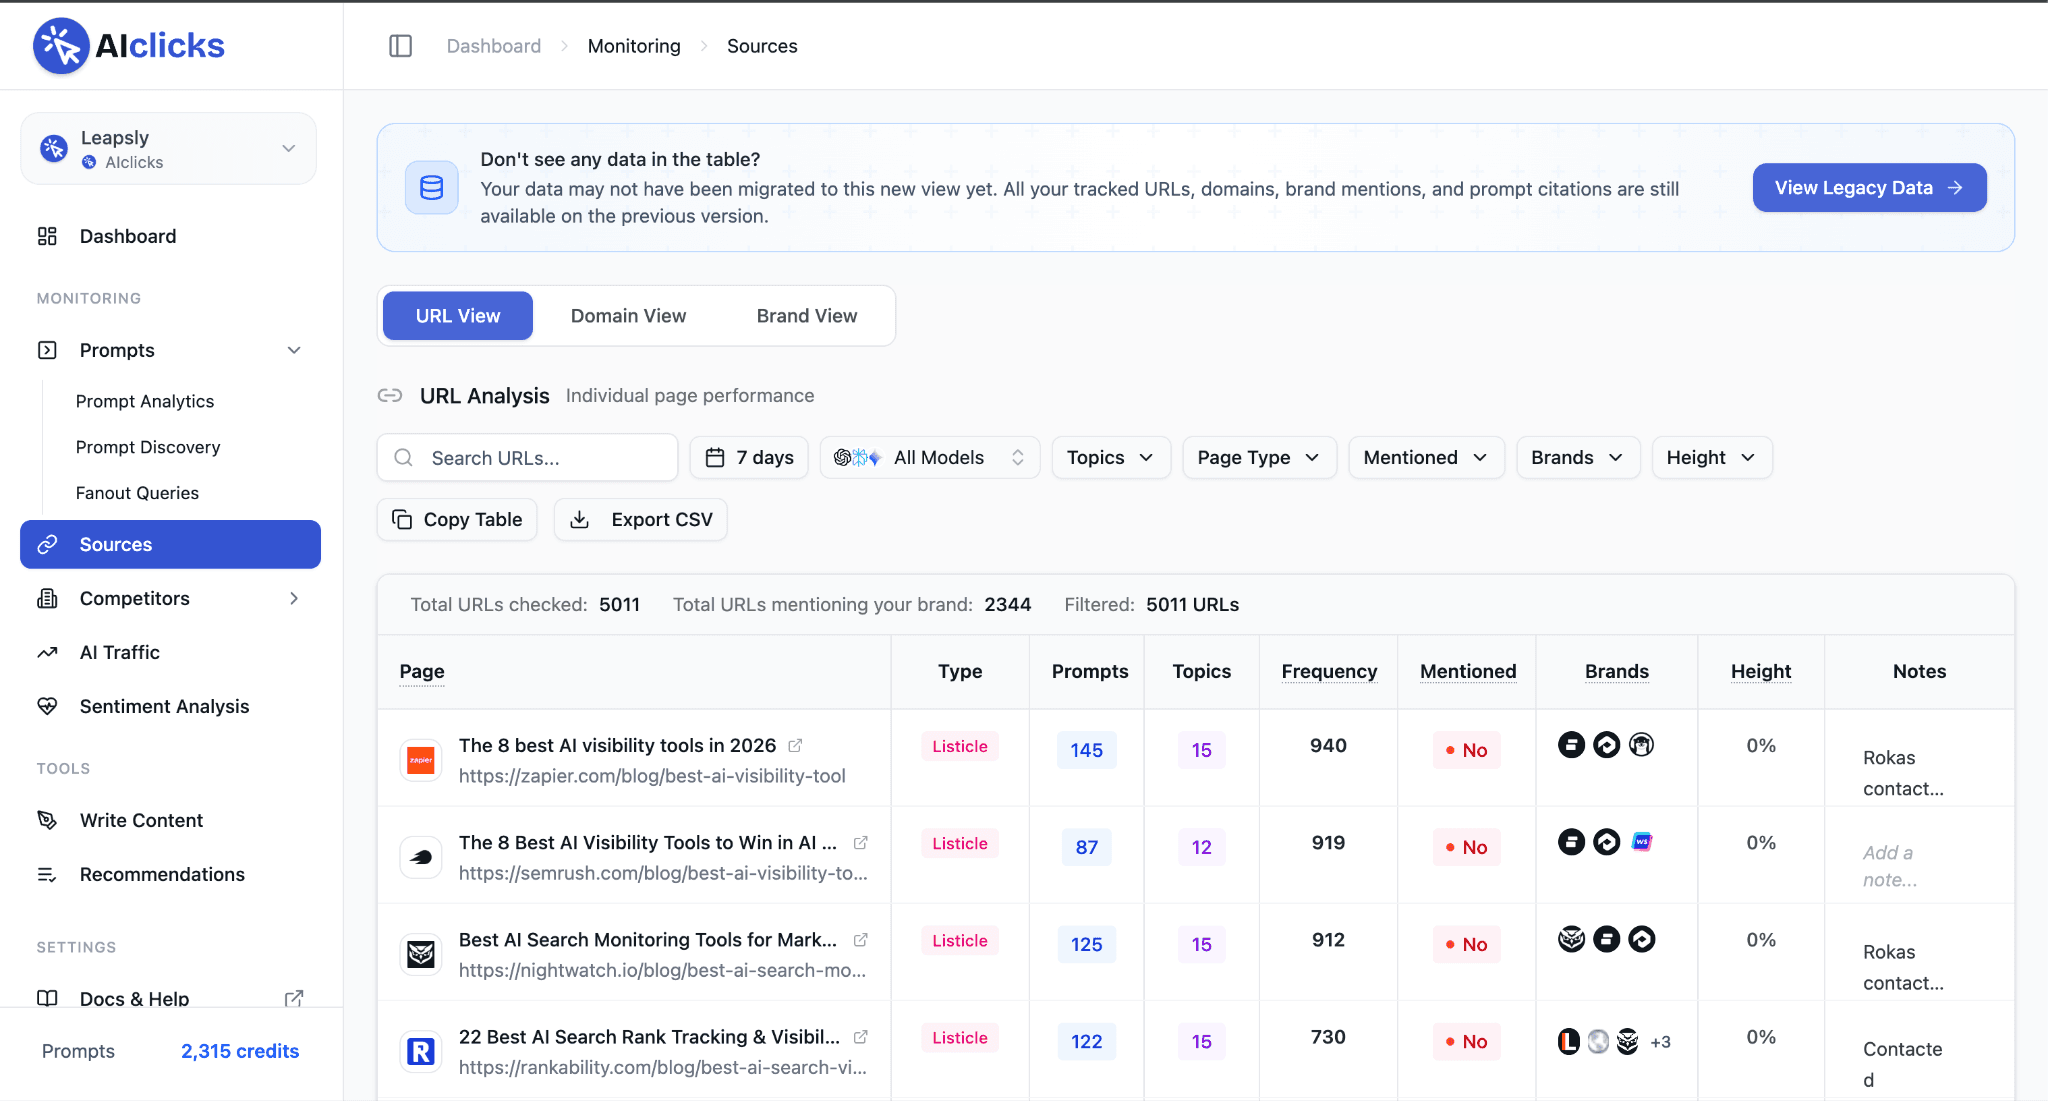Click the Zapier favicon thumbnail
2048x1101 pixels.
click(421, 761)
